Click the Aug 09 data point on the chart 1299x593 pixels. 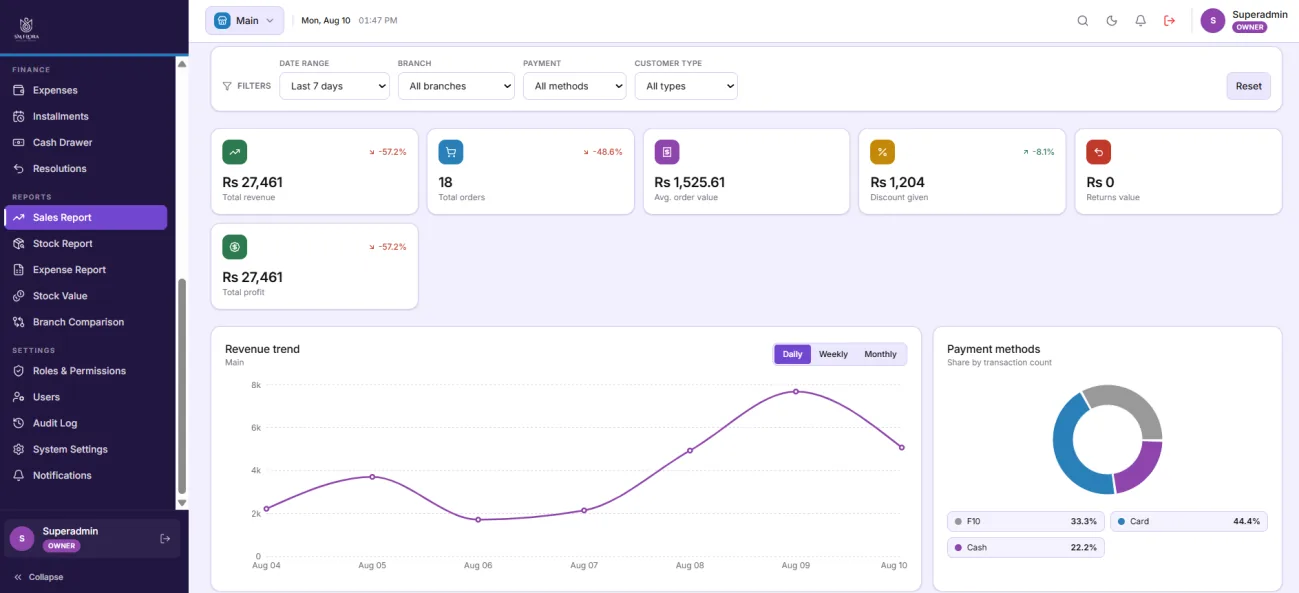[796, 391]
